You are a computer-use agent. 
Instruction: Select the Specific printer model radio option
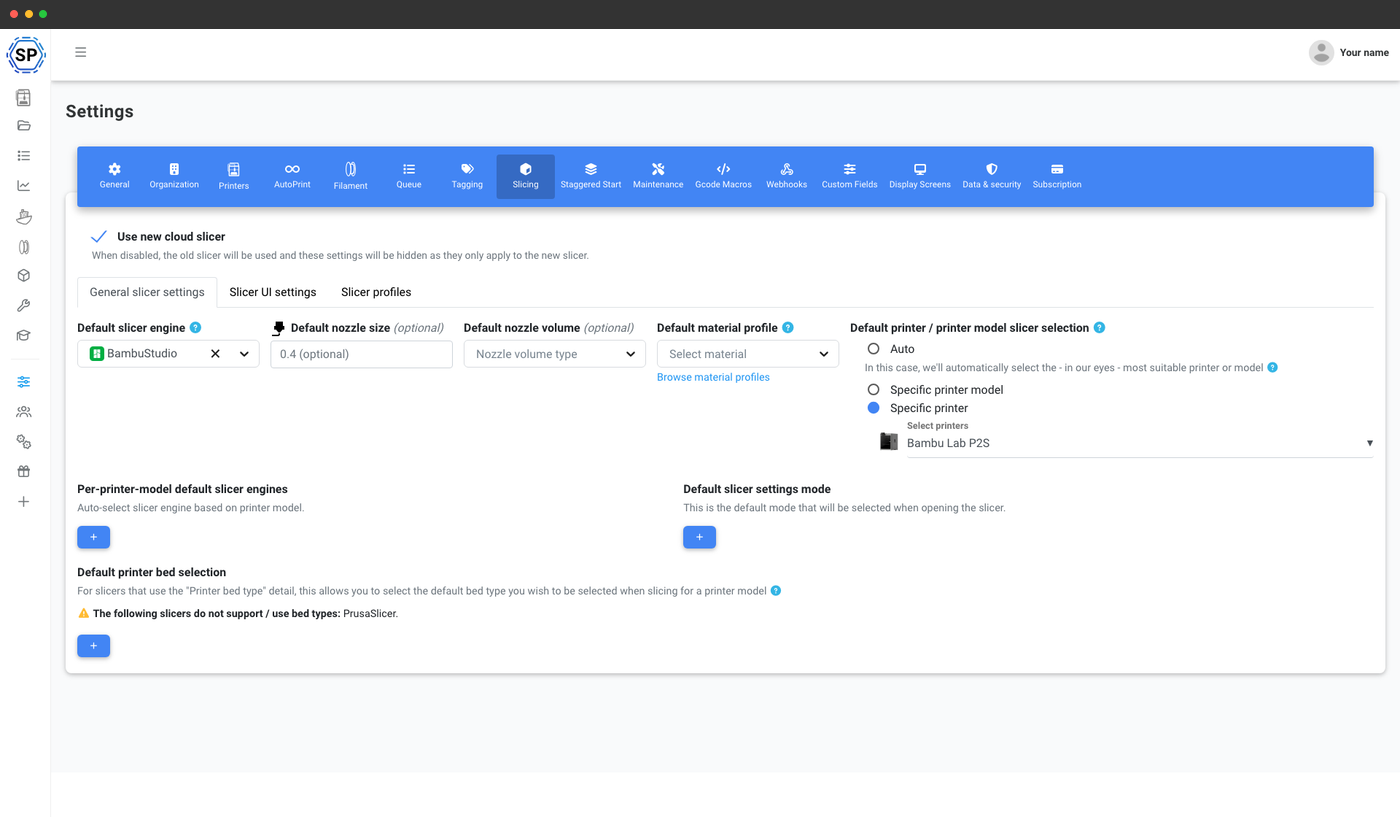click(x=873, y=390)
